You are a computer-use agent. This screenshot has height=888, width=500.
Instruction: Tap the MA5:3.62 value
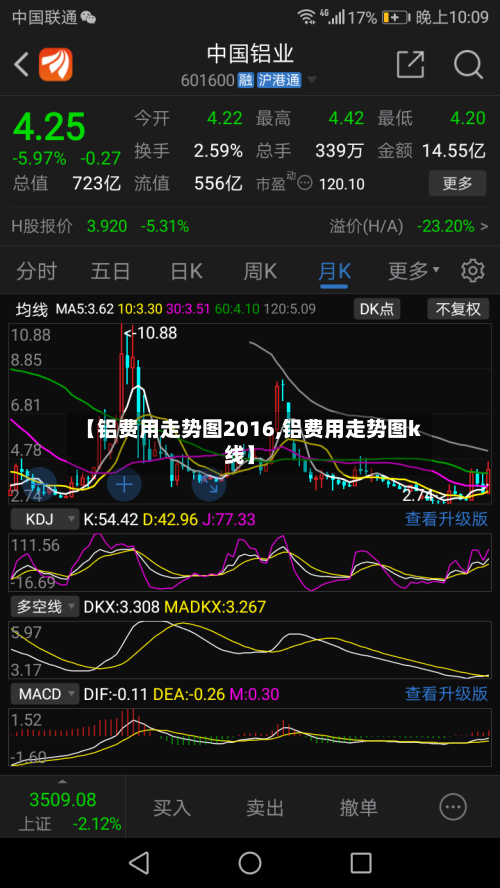click(85, 309)
